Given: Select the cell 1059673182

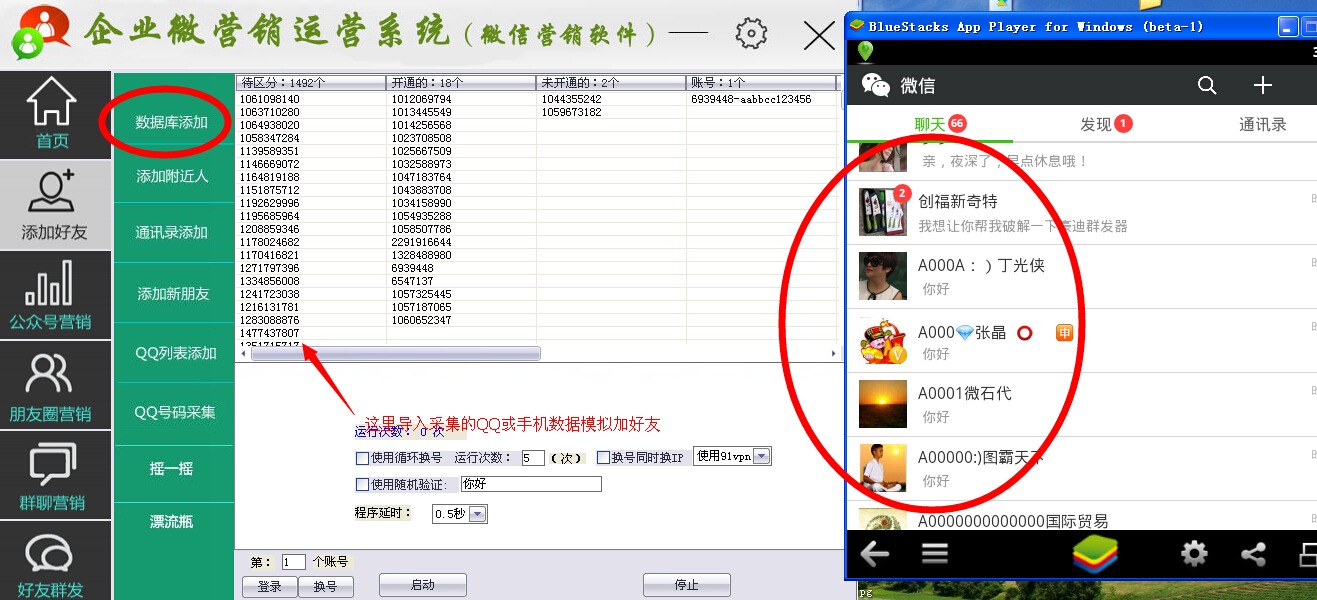Looking at the screenshot, I should coord(611,112).
